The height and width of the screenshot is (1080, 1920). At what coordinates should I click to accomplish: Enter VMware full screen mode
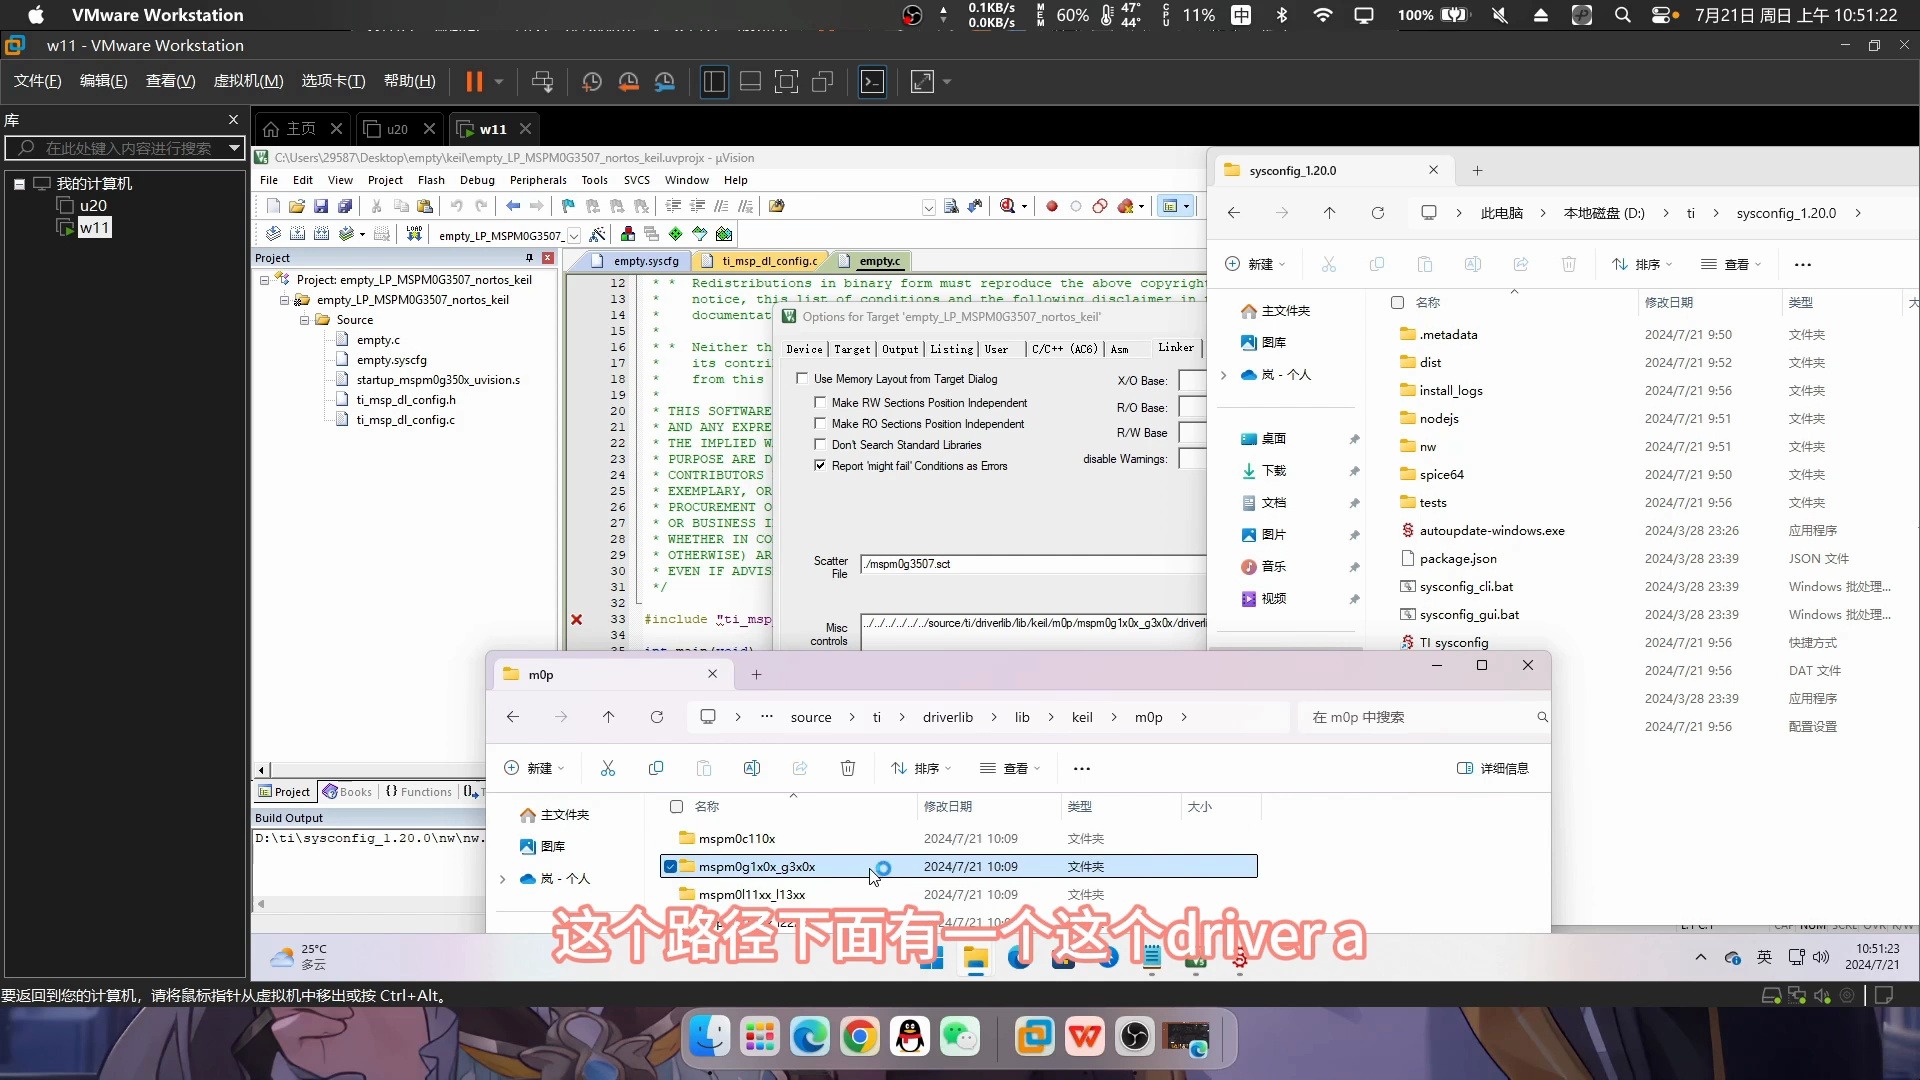[x=787, y=82]
